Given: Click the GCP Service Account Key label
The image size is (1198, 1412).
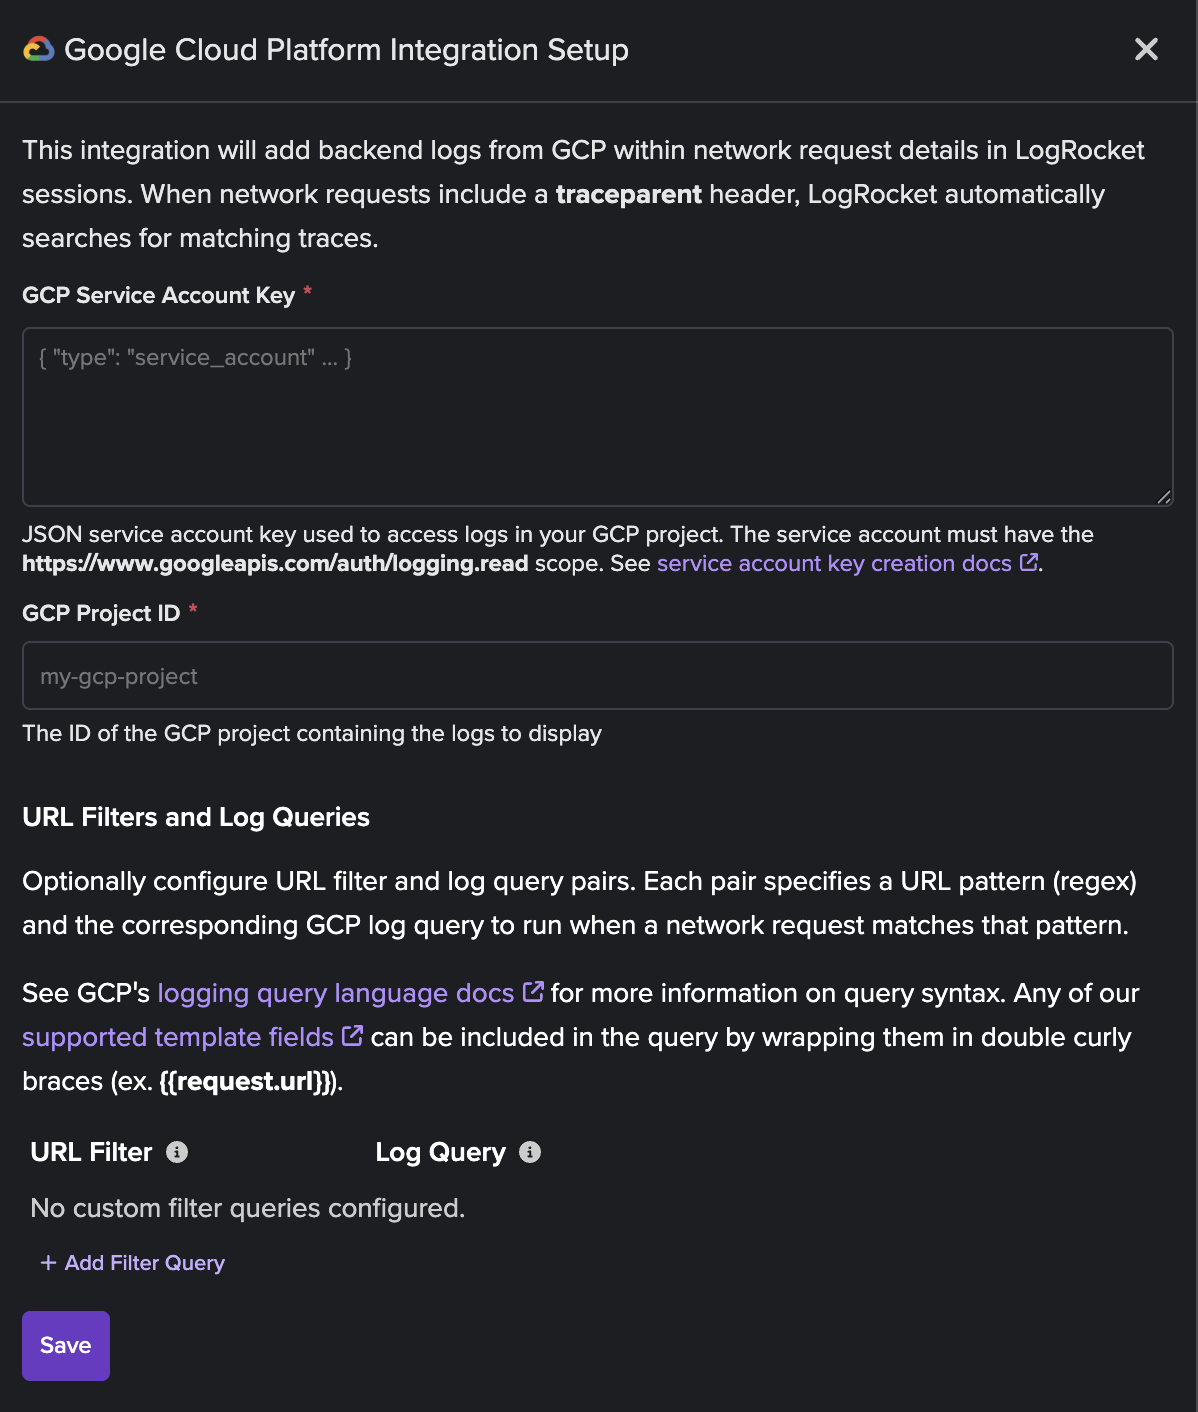Looking at the screenshot, I should point(159,295).
